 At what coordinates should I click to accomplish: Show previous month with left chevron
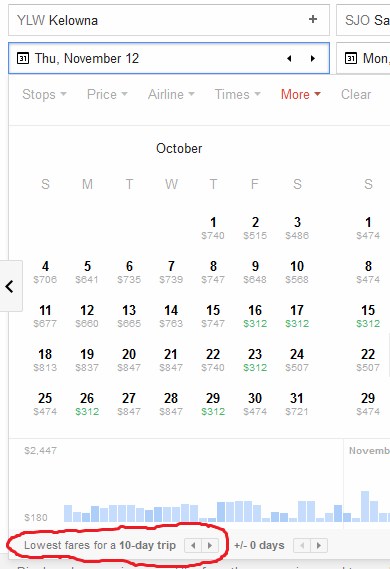tap(10, 286)
